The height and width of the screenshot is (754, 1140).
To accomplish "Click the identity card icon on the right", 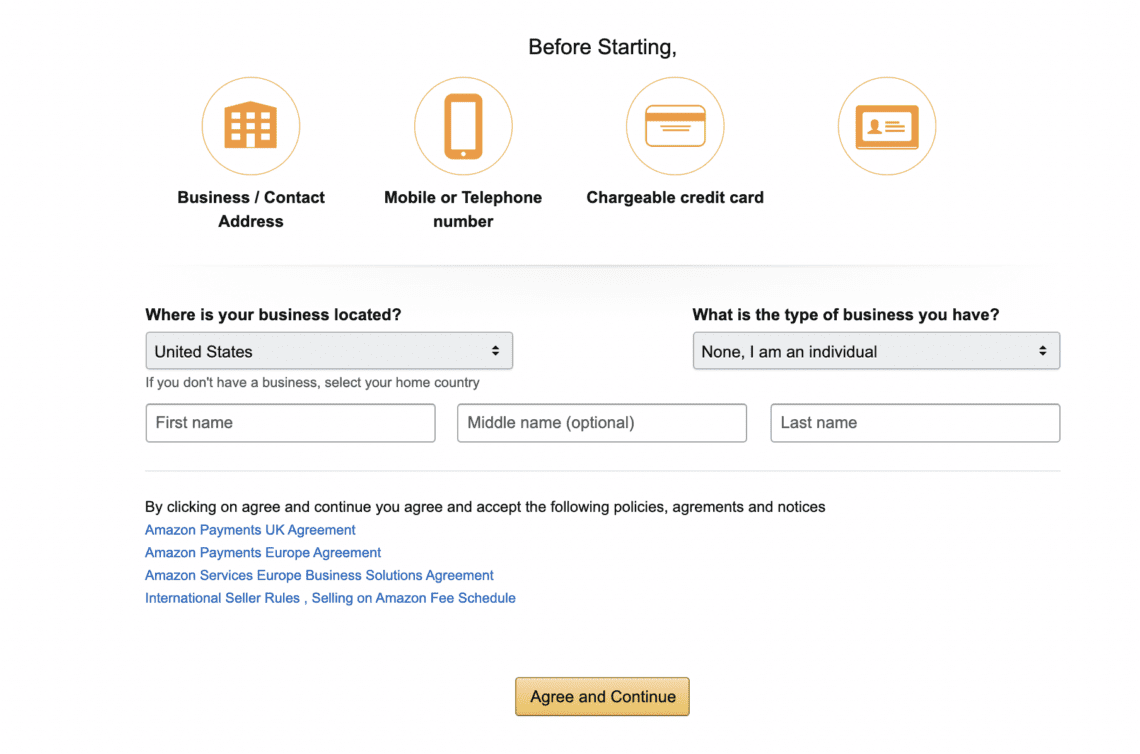I will pos(886,126).
